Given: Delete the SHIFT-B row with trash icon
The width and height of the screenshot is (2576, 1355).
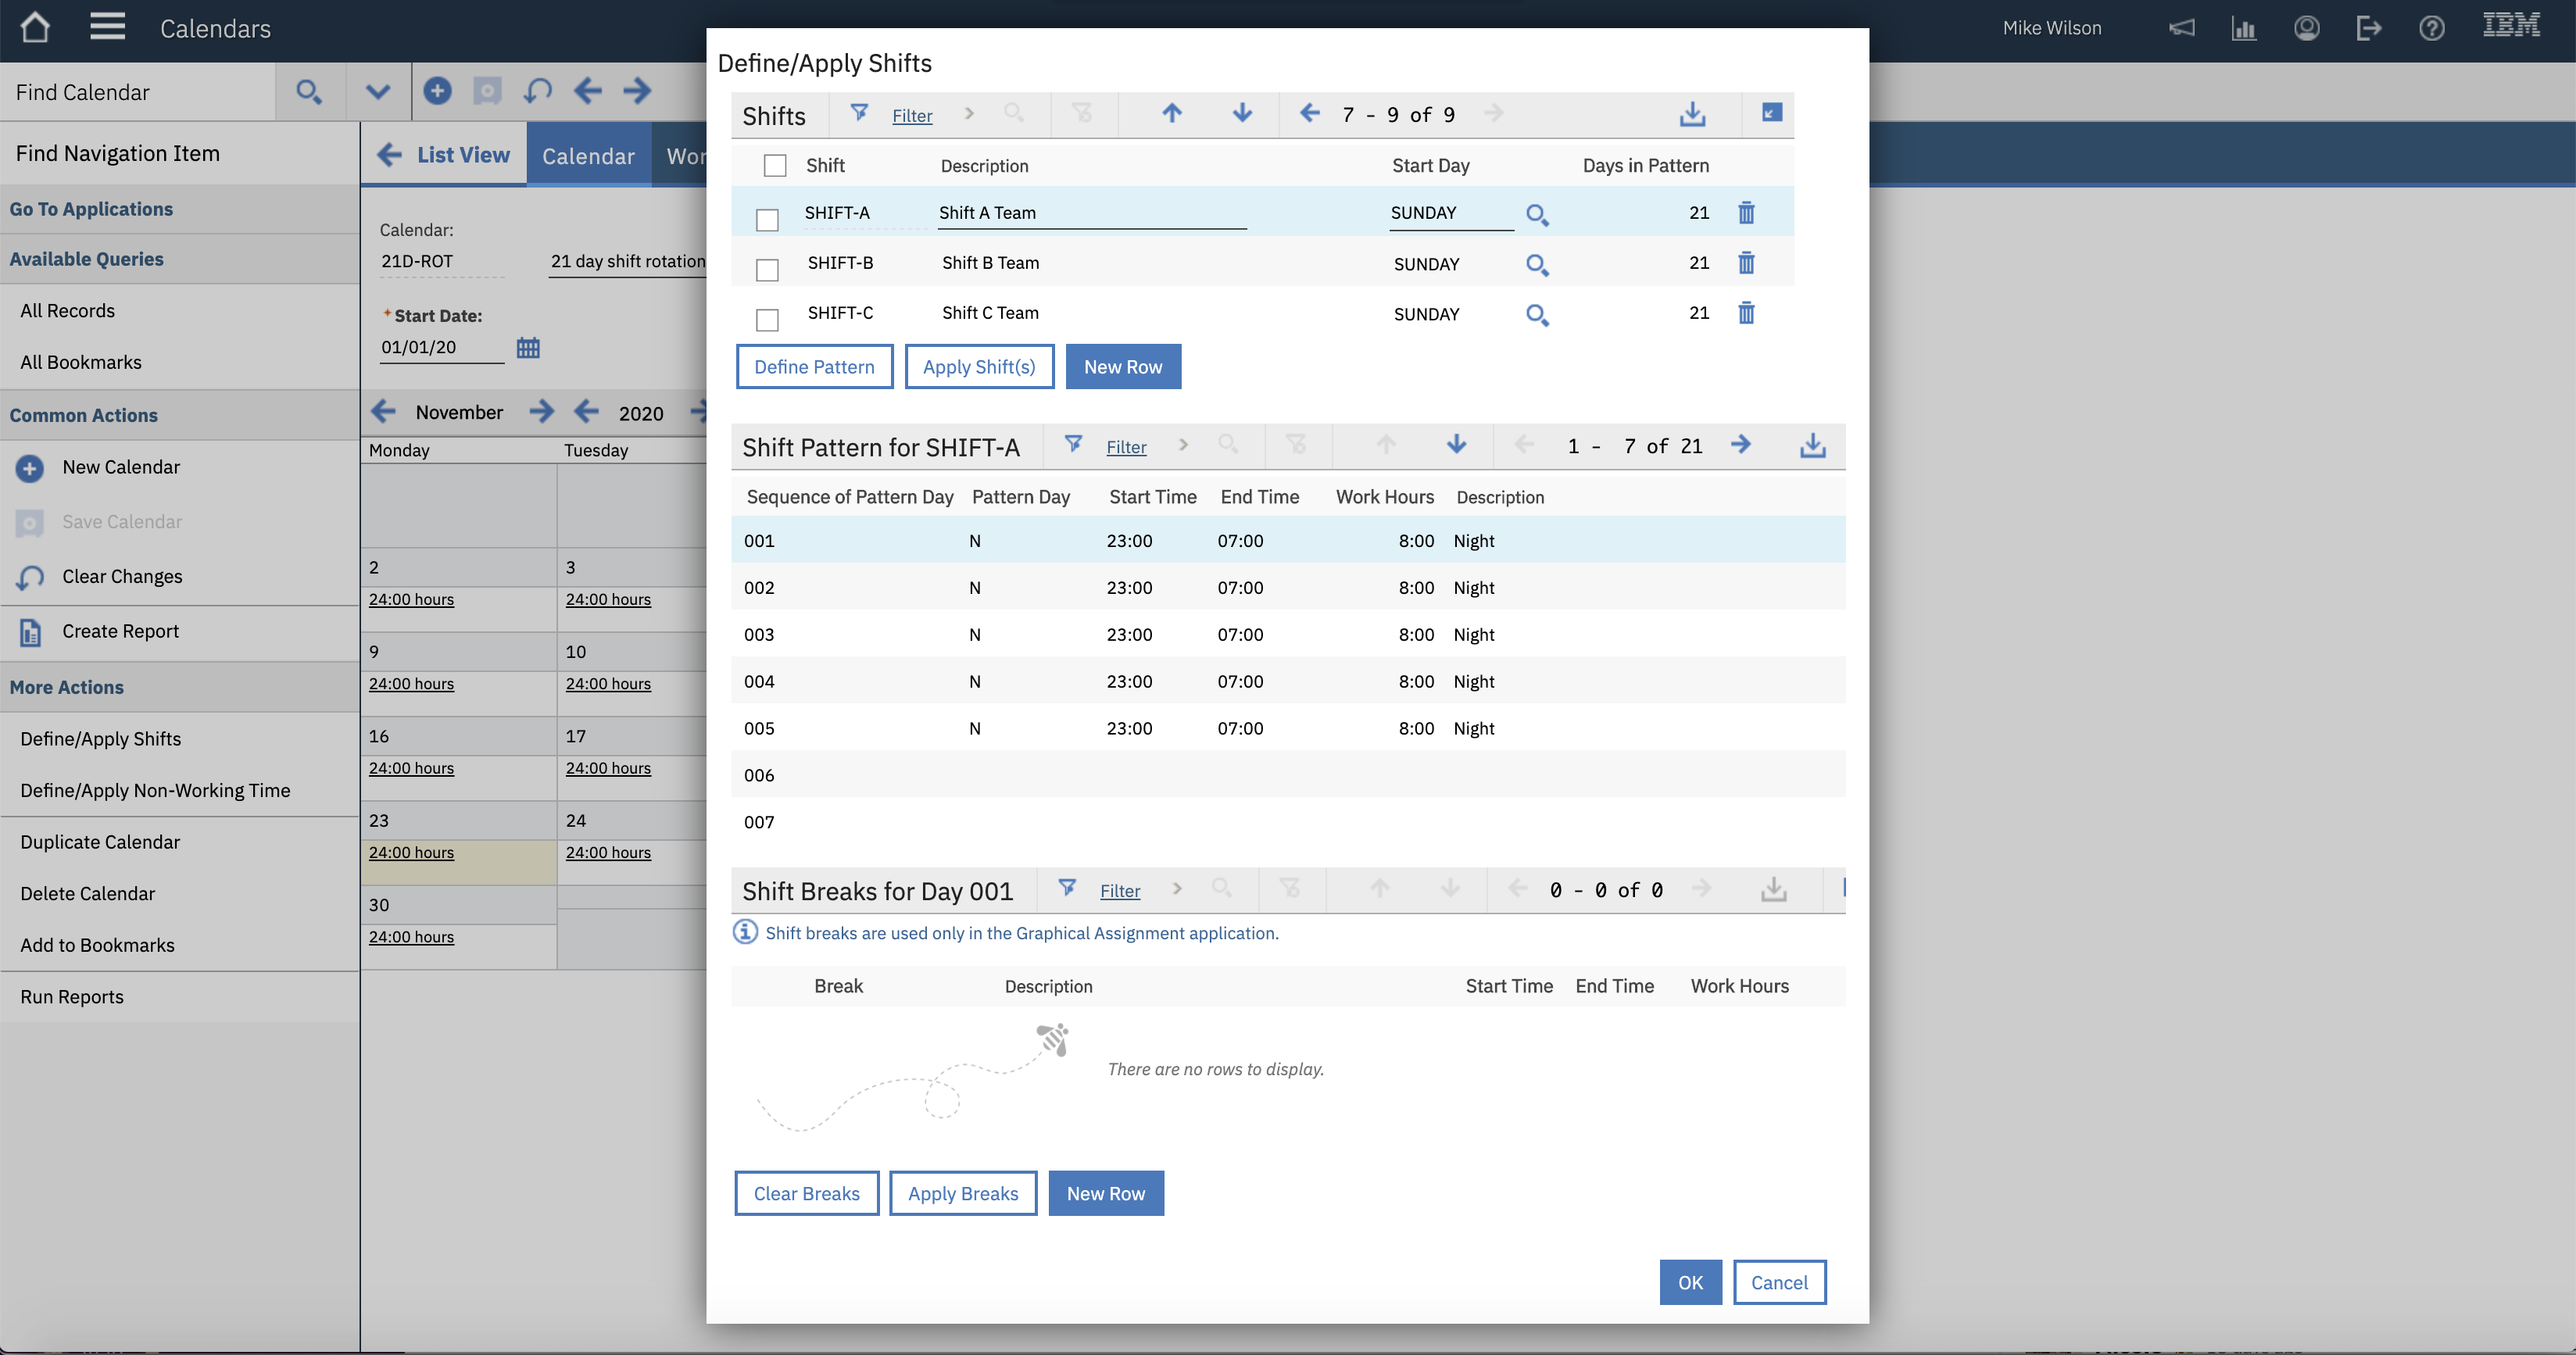Looking at the screenshot, I should point(1746,263).
